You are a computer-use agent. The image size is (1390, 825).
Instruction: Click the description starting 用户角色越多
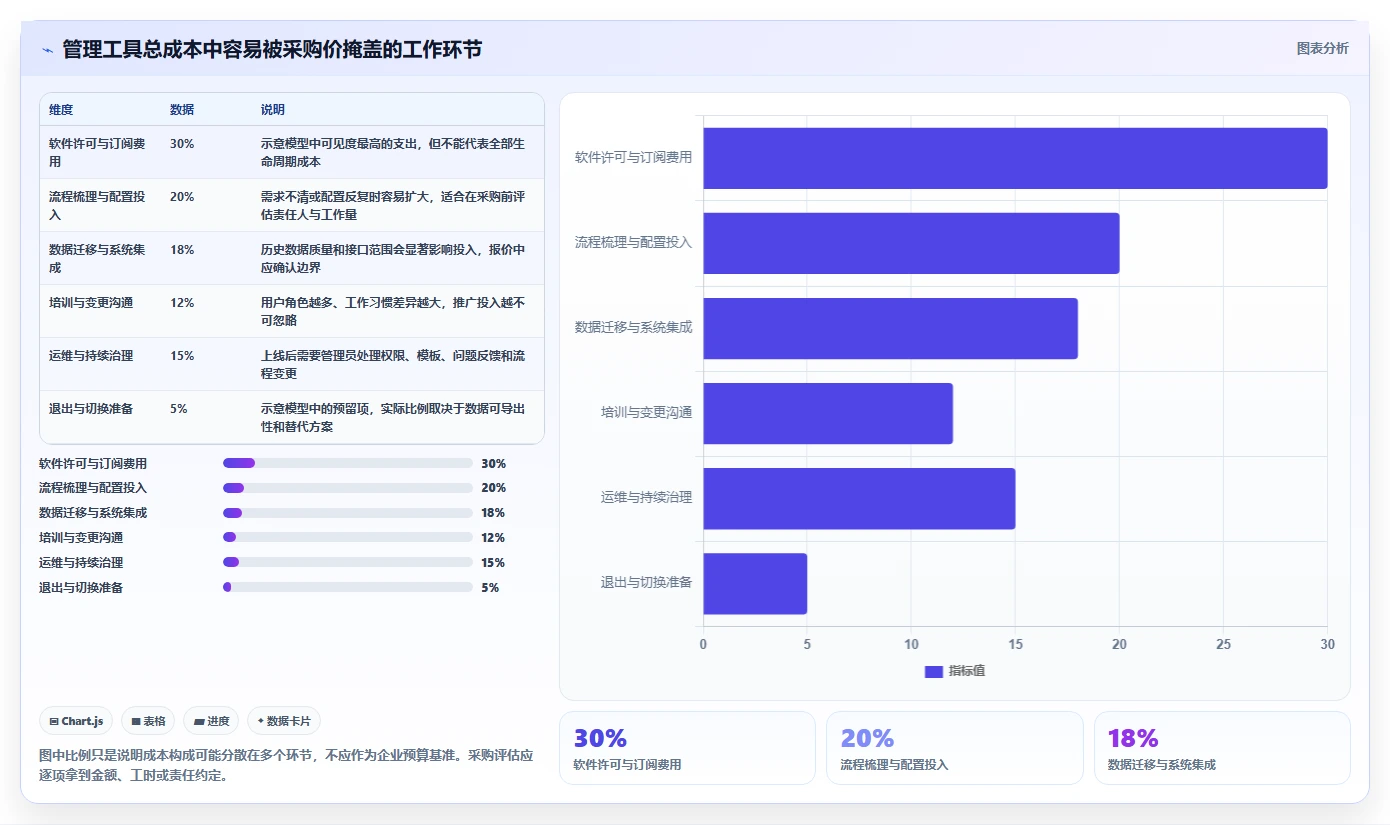click(393, 311)
